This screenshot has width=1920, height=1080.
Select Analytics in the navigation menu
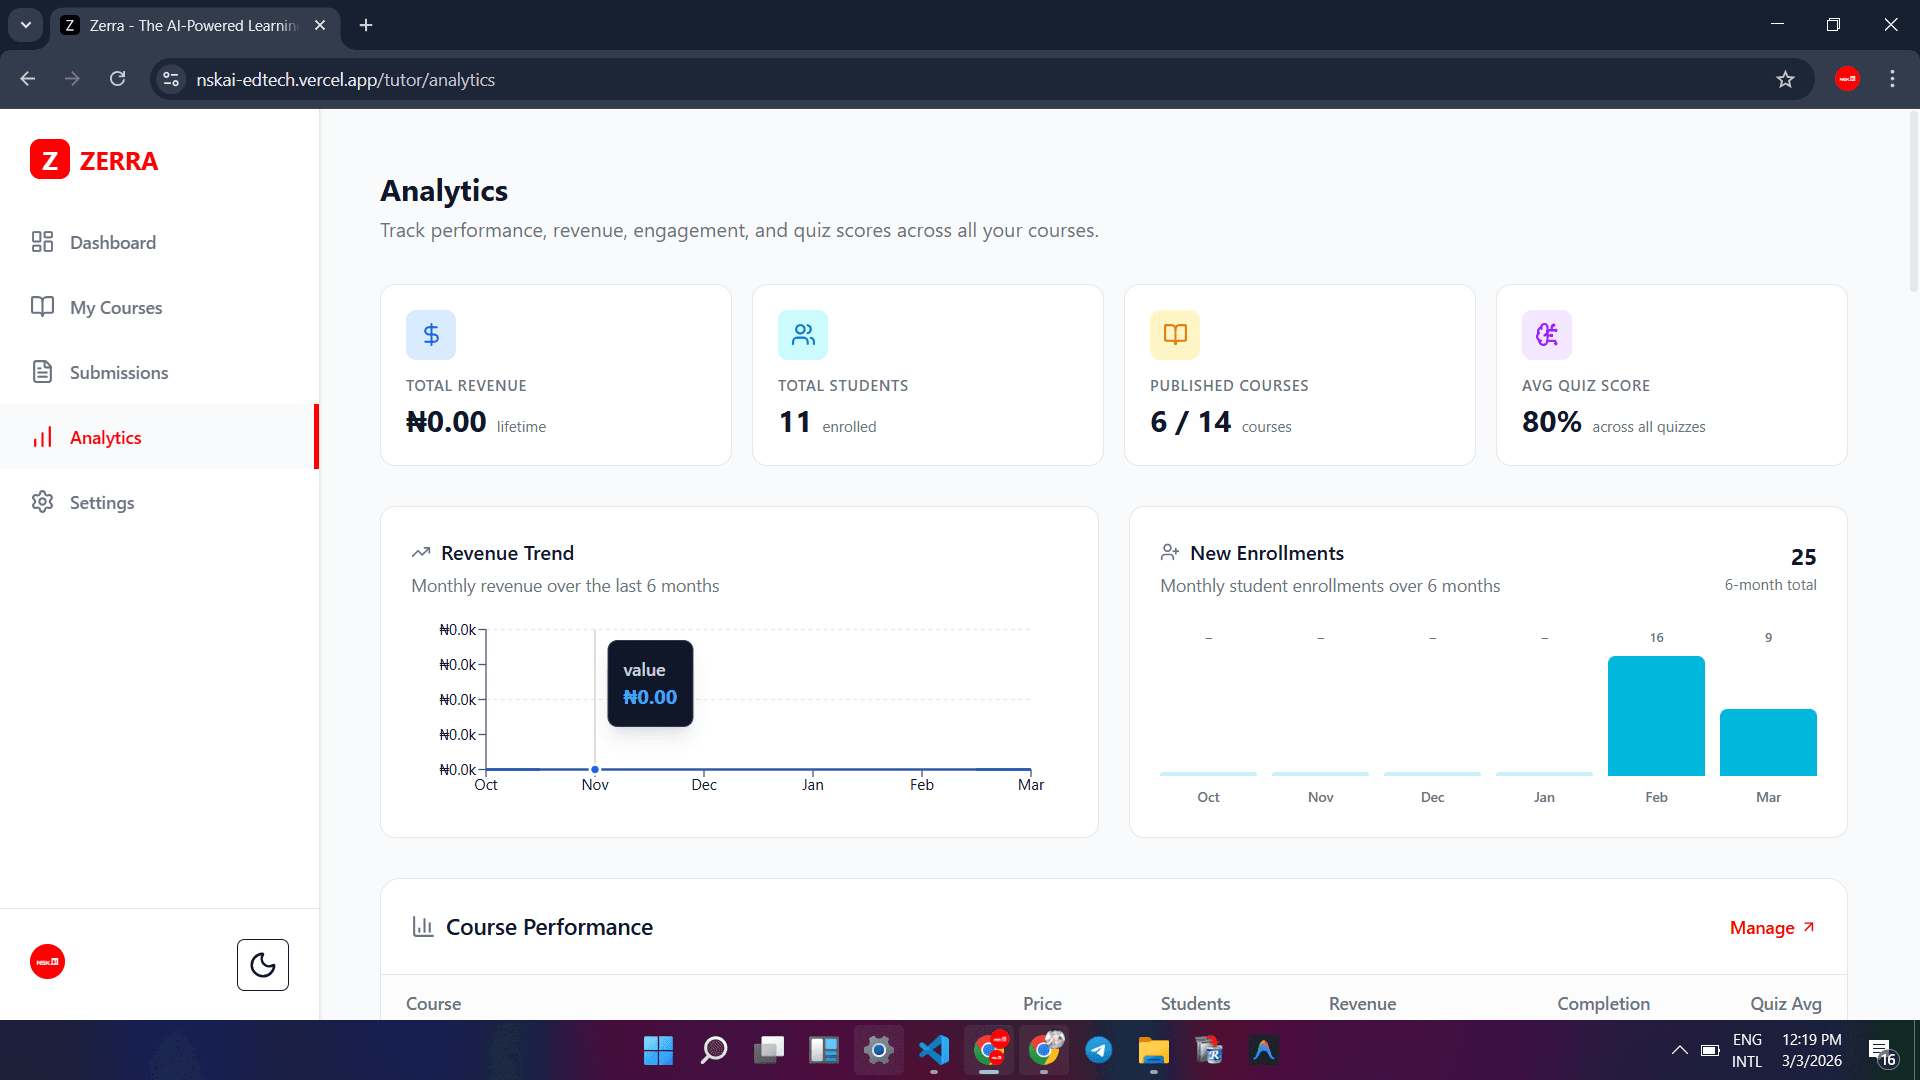105,437
